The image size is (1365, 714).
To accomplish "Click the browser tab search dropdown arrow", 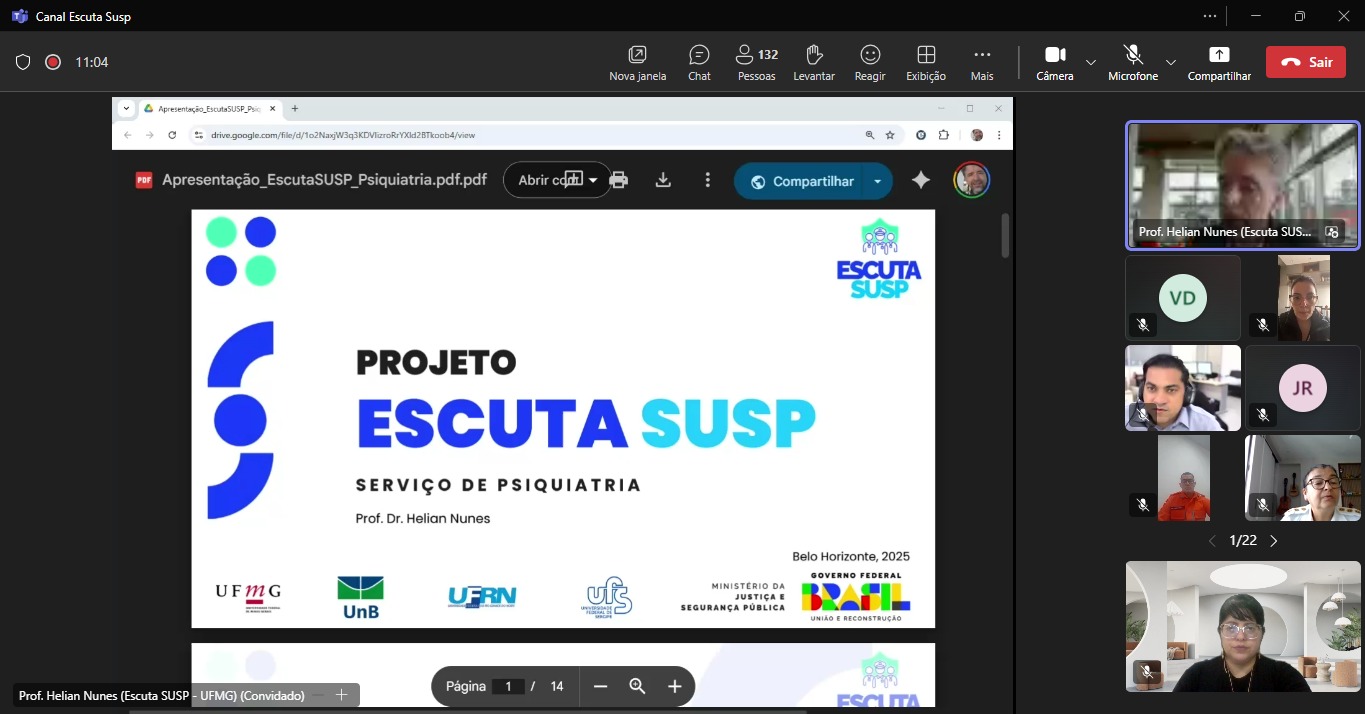I will 126,108.
